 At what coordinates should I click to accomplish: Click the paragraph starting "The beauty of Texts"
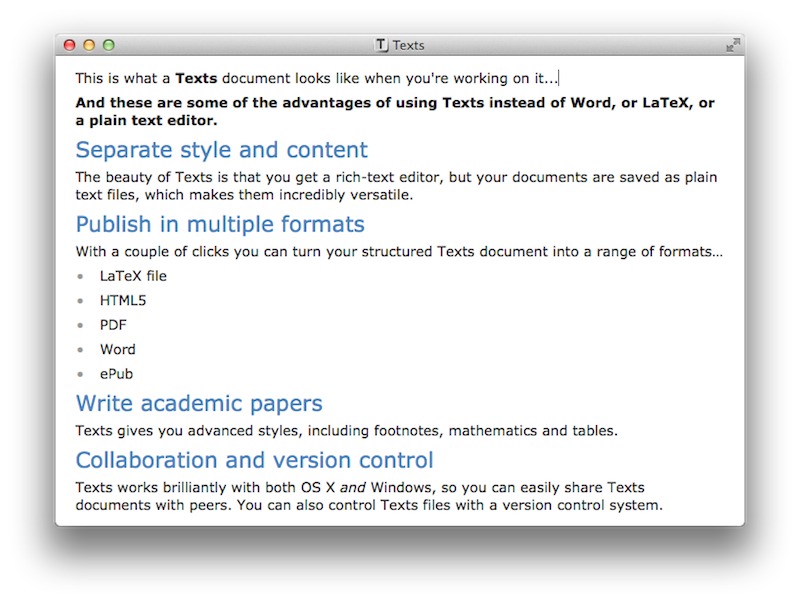coord(395,186)
